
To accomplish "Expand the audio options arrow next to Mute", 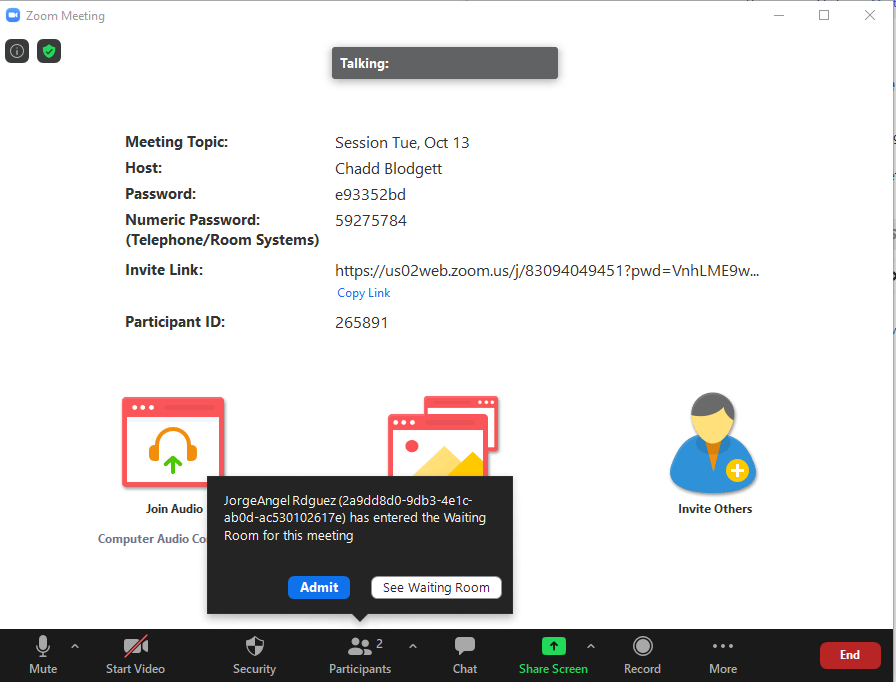I will pyautogui.click(x=75, y=646).
